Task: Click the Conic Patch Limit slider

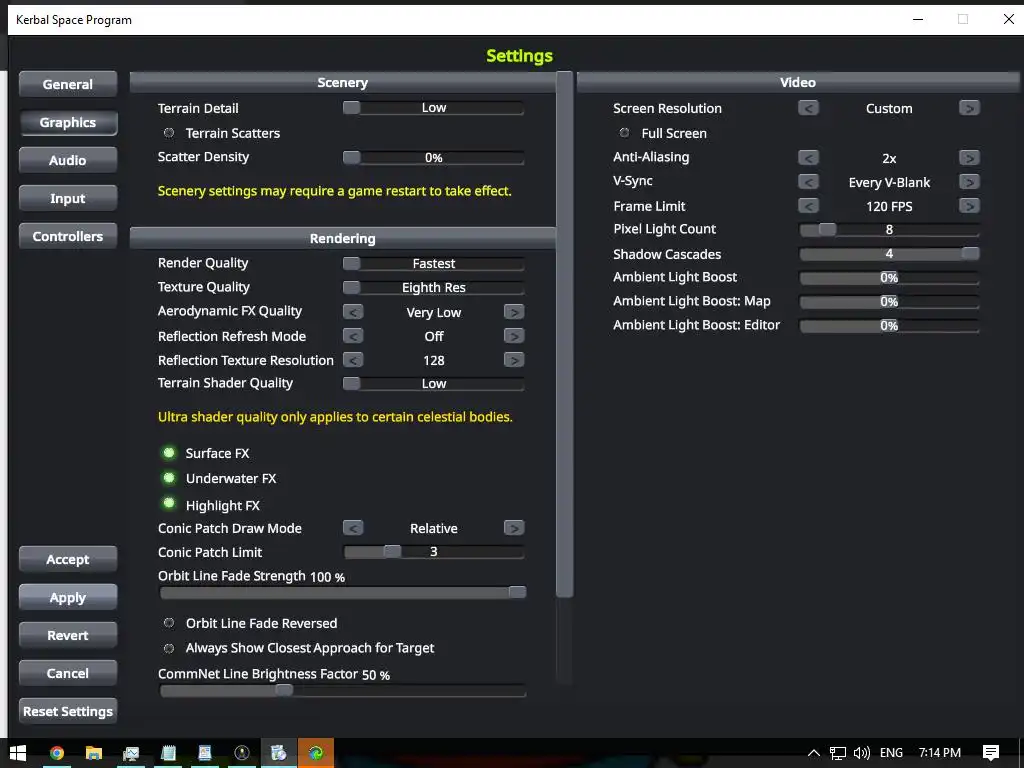Action: tap(434, 552)
